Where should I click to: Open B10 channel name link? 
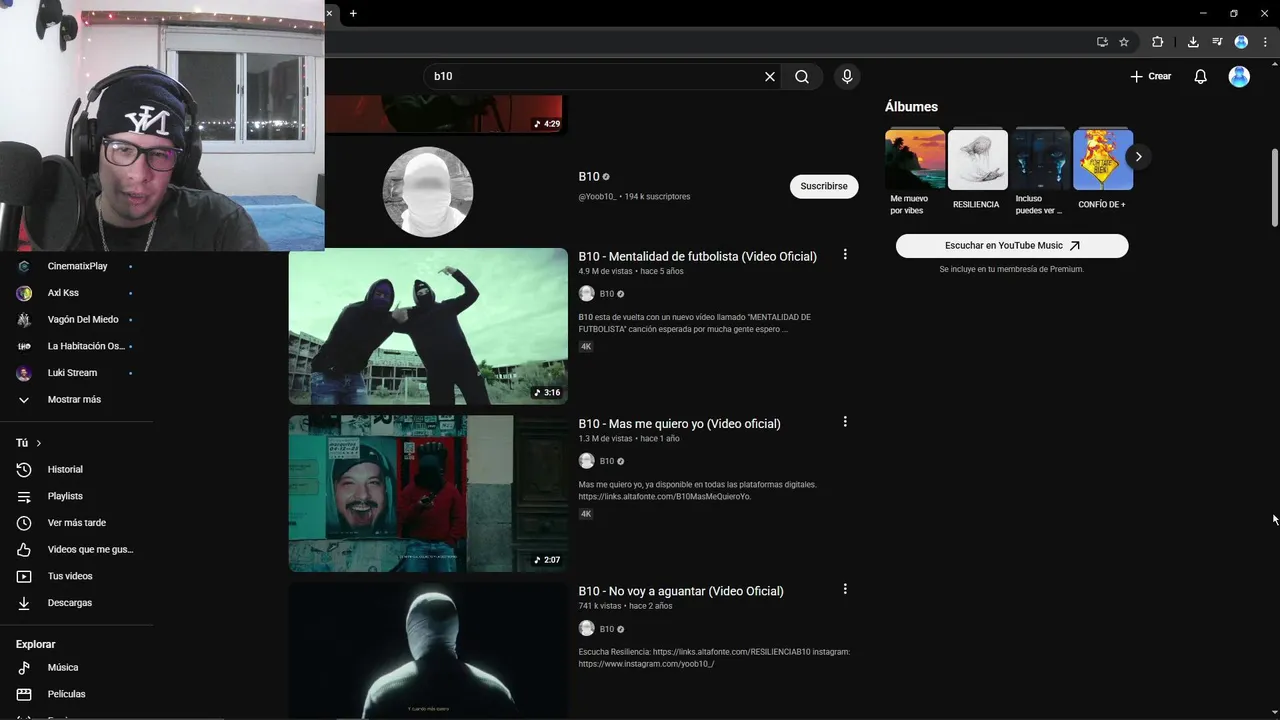[589, 177]
